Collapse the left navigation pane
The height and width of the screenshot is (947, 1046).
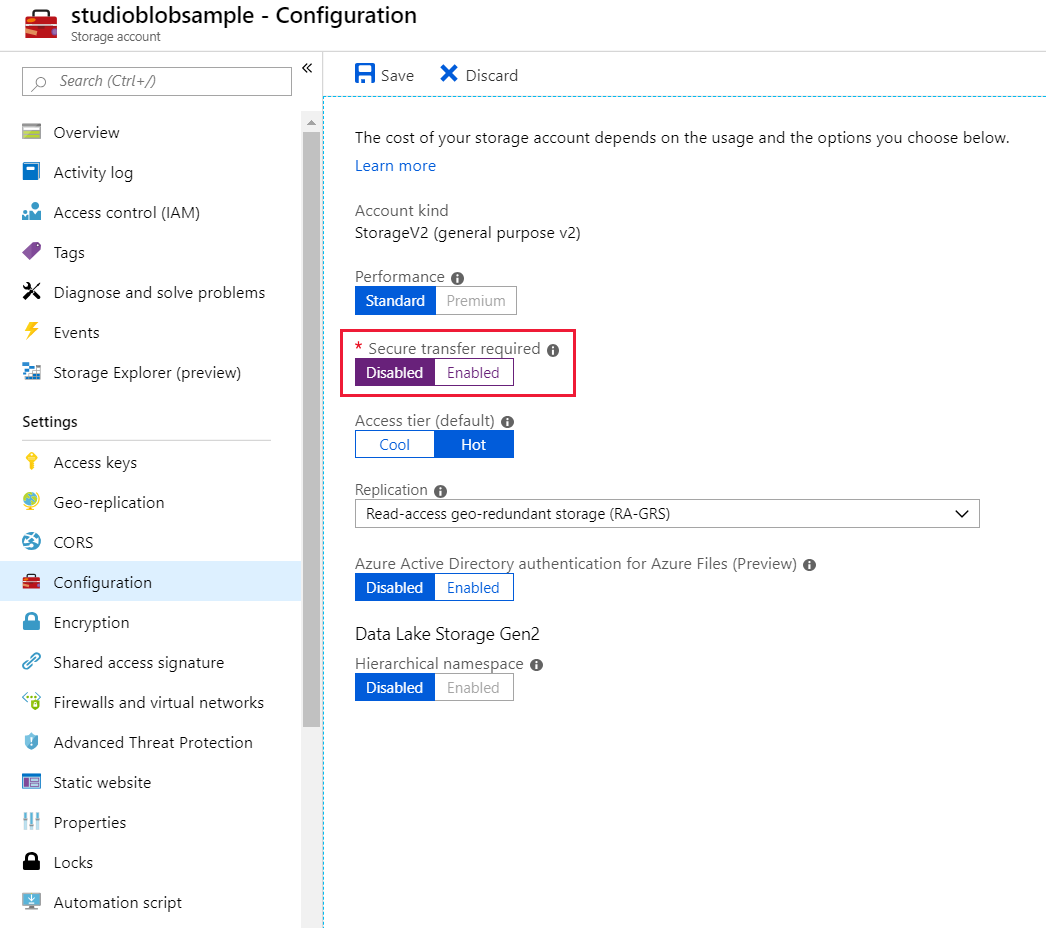coord(307,66)
